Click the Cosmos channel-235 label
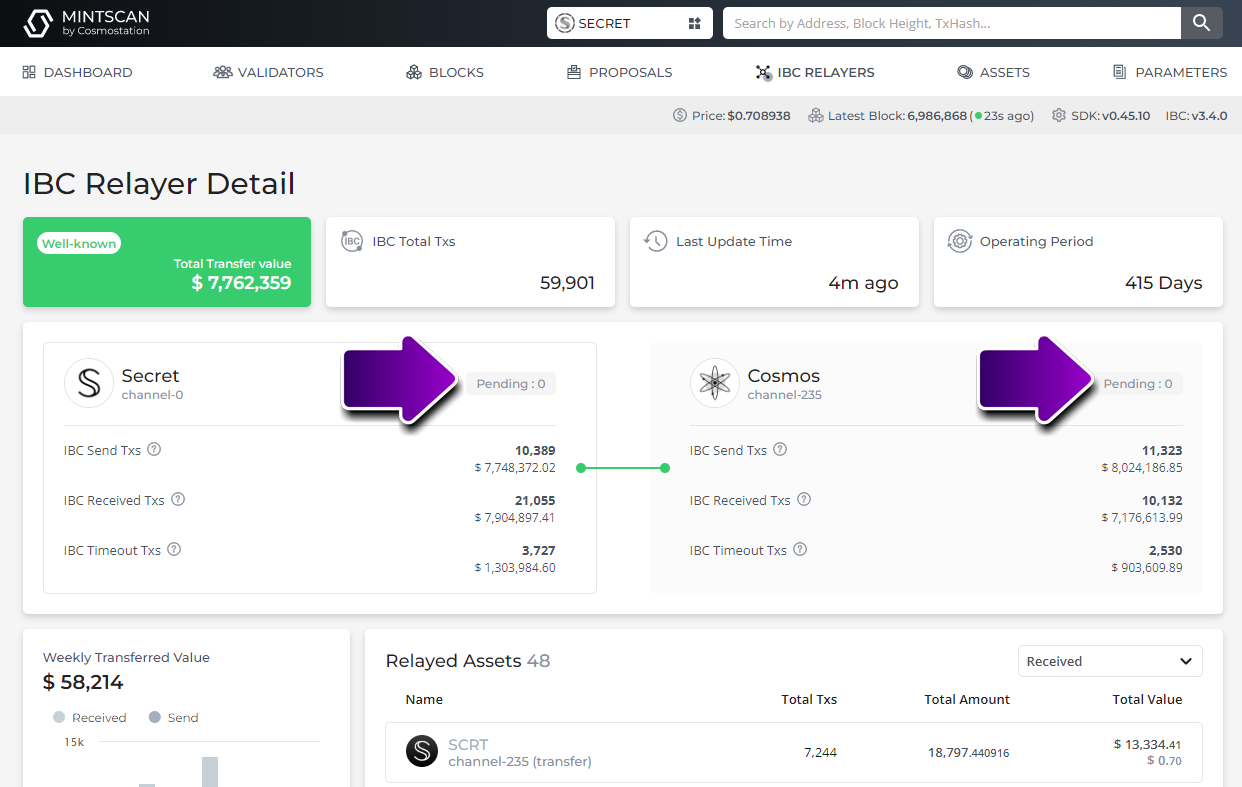This screenshot has height=787, width=1242. click(785, 395)
